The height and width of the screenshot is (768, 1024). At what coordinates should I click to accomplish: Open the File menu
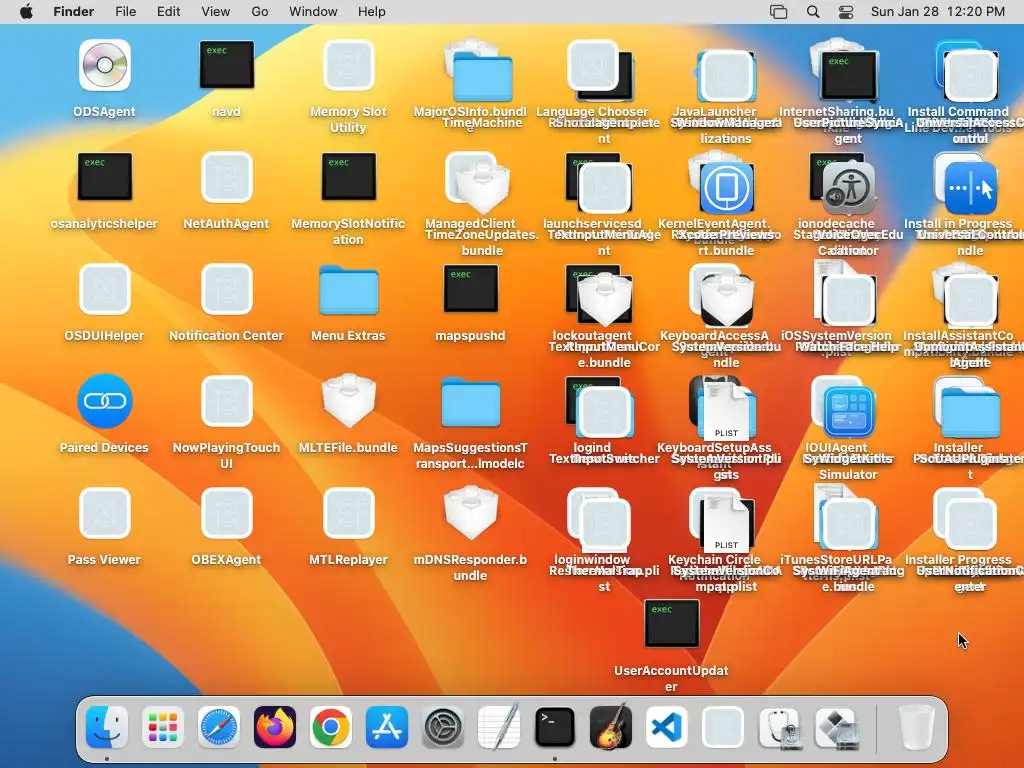pos(125,12)
